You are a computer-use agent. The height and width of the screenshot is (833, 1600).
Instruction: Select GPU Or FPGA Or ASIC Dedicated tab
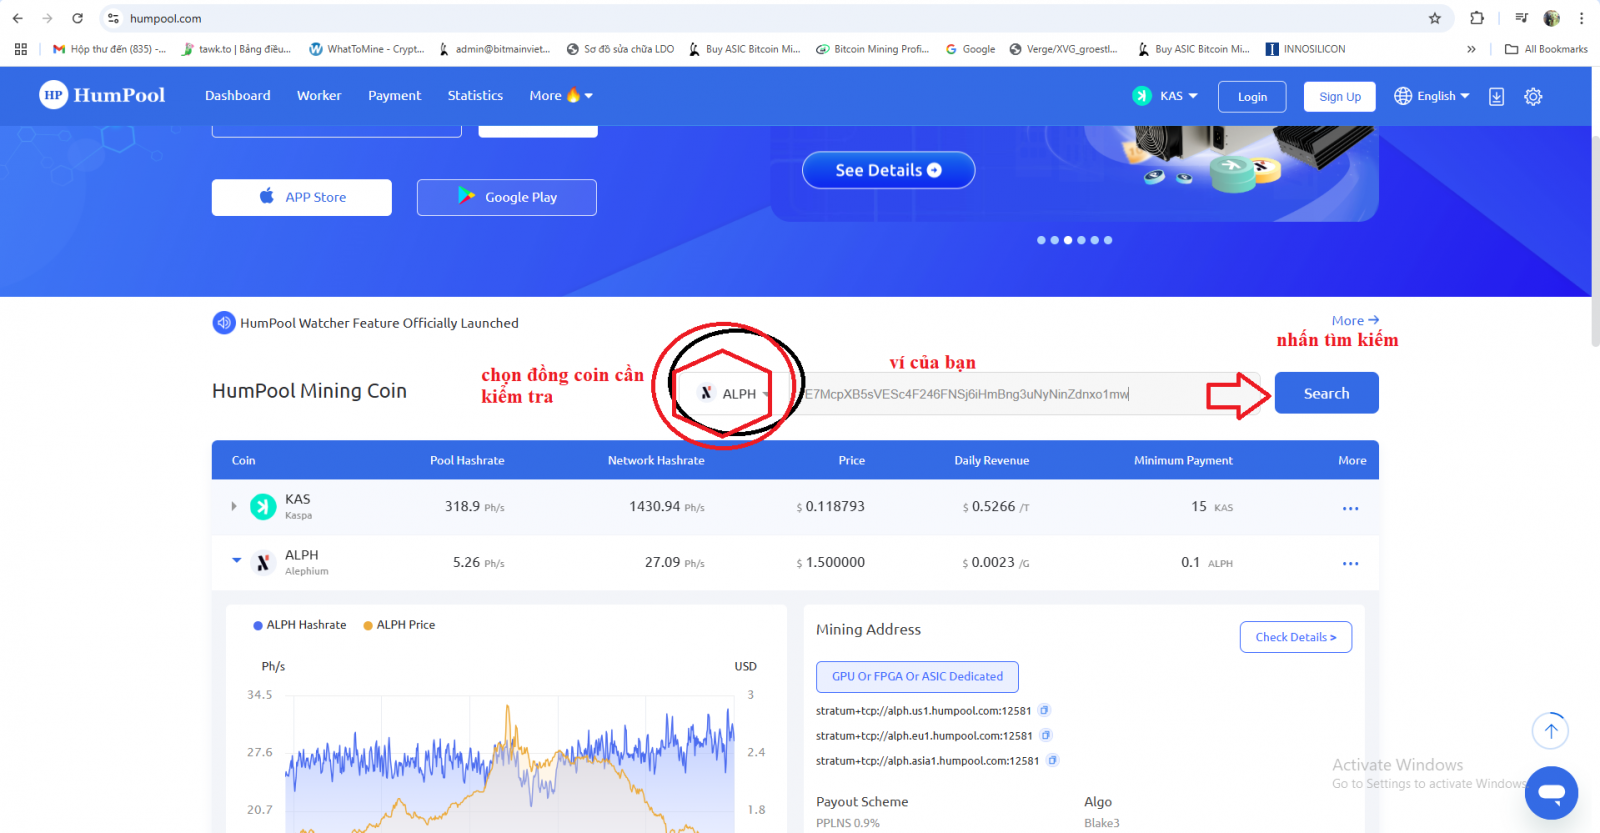click(917, 677)
